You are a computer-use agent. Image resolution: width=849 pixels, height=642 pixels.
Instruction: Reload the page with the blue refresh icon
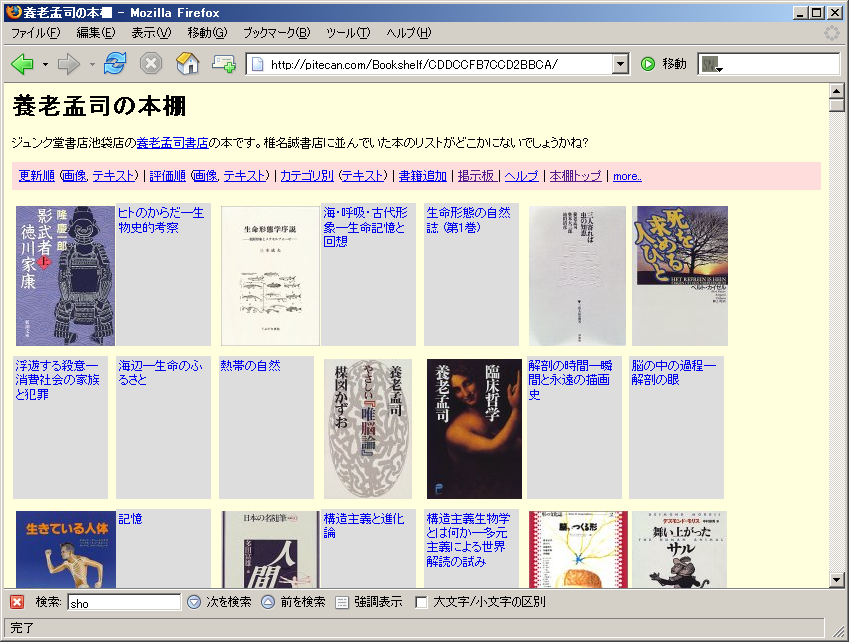coord(115,64)
